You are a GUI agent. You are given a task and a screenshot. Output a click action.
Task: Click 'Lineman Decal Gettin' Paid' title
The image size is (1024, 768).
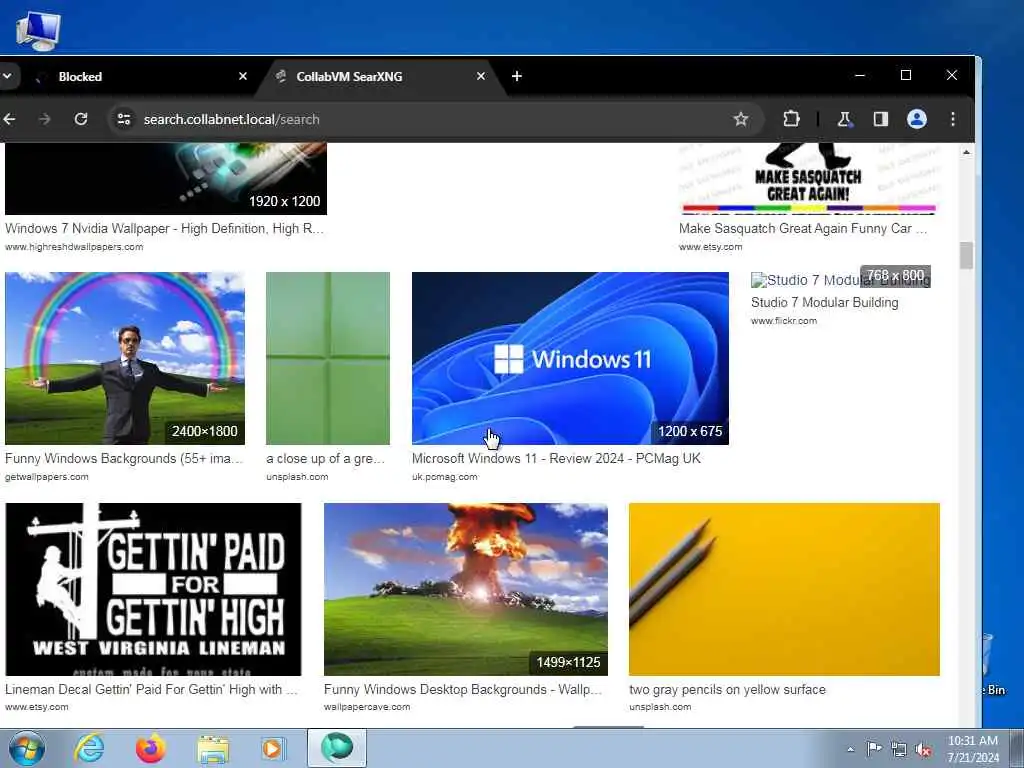(151, 690)
